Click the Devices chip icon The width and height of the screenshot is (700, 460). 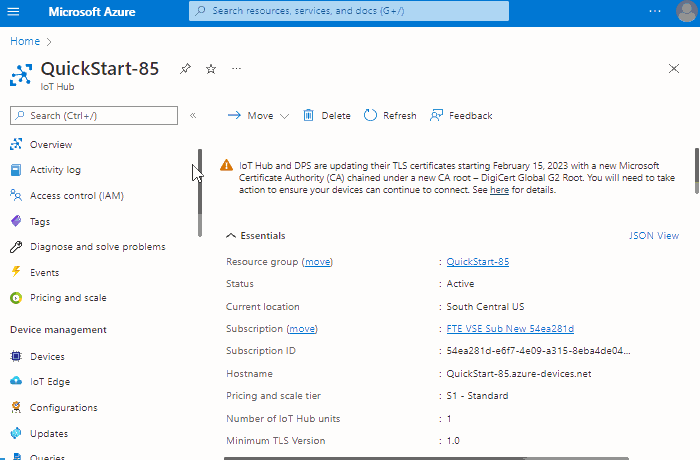(x=16, y=356)
